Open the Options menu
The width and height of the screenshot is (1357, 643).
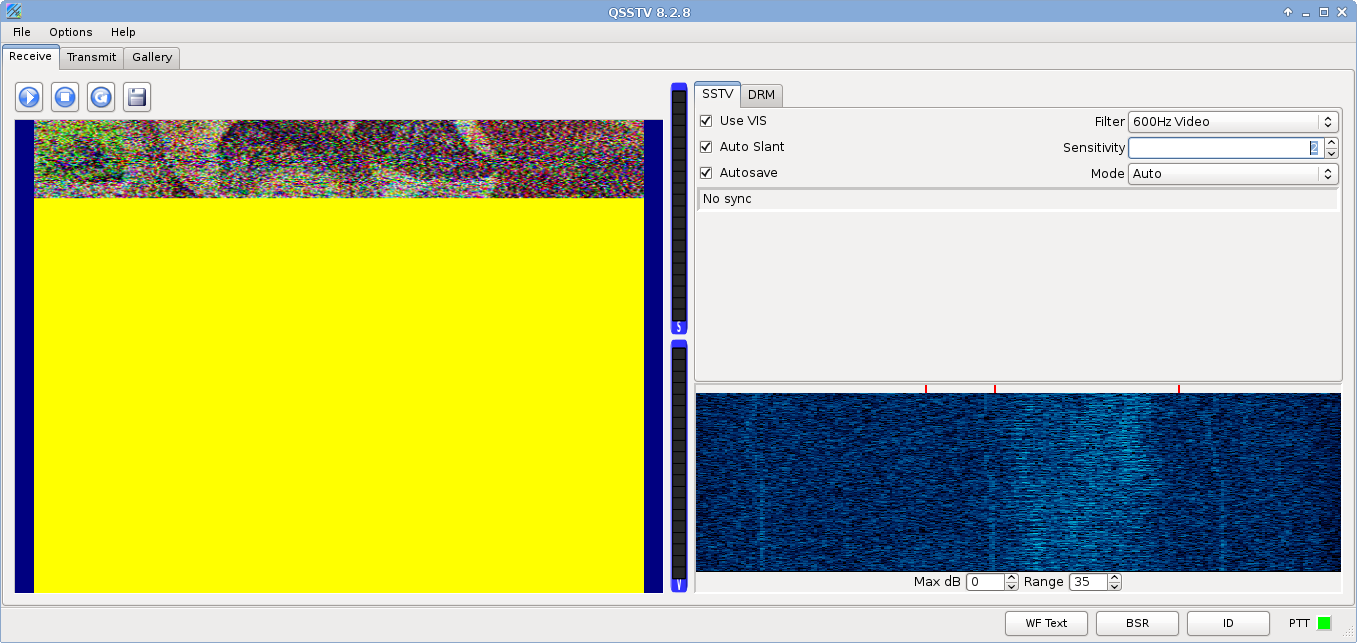tap(71, 32)
